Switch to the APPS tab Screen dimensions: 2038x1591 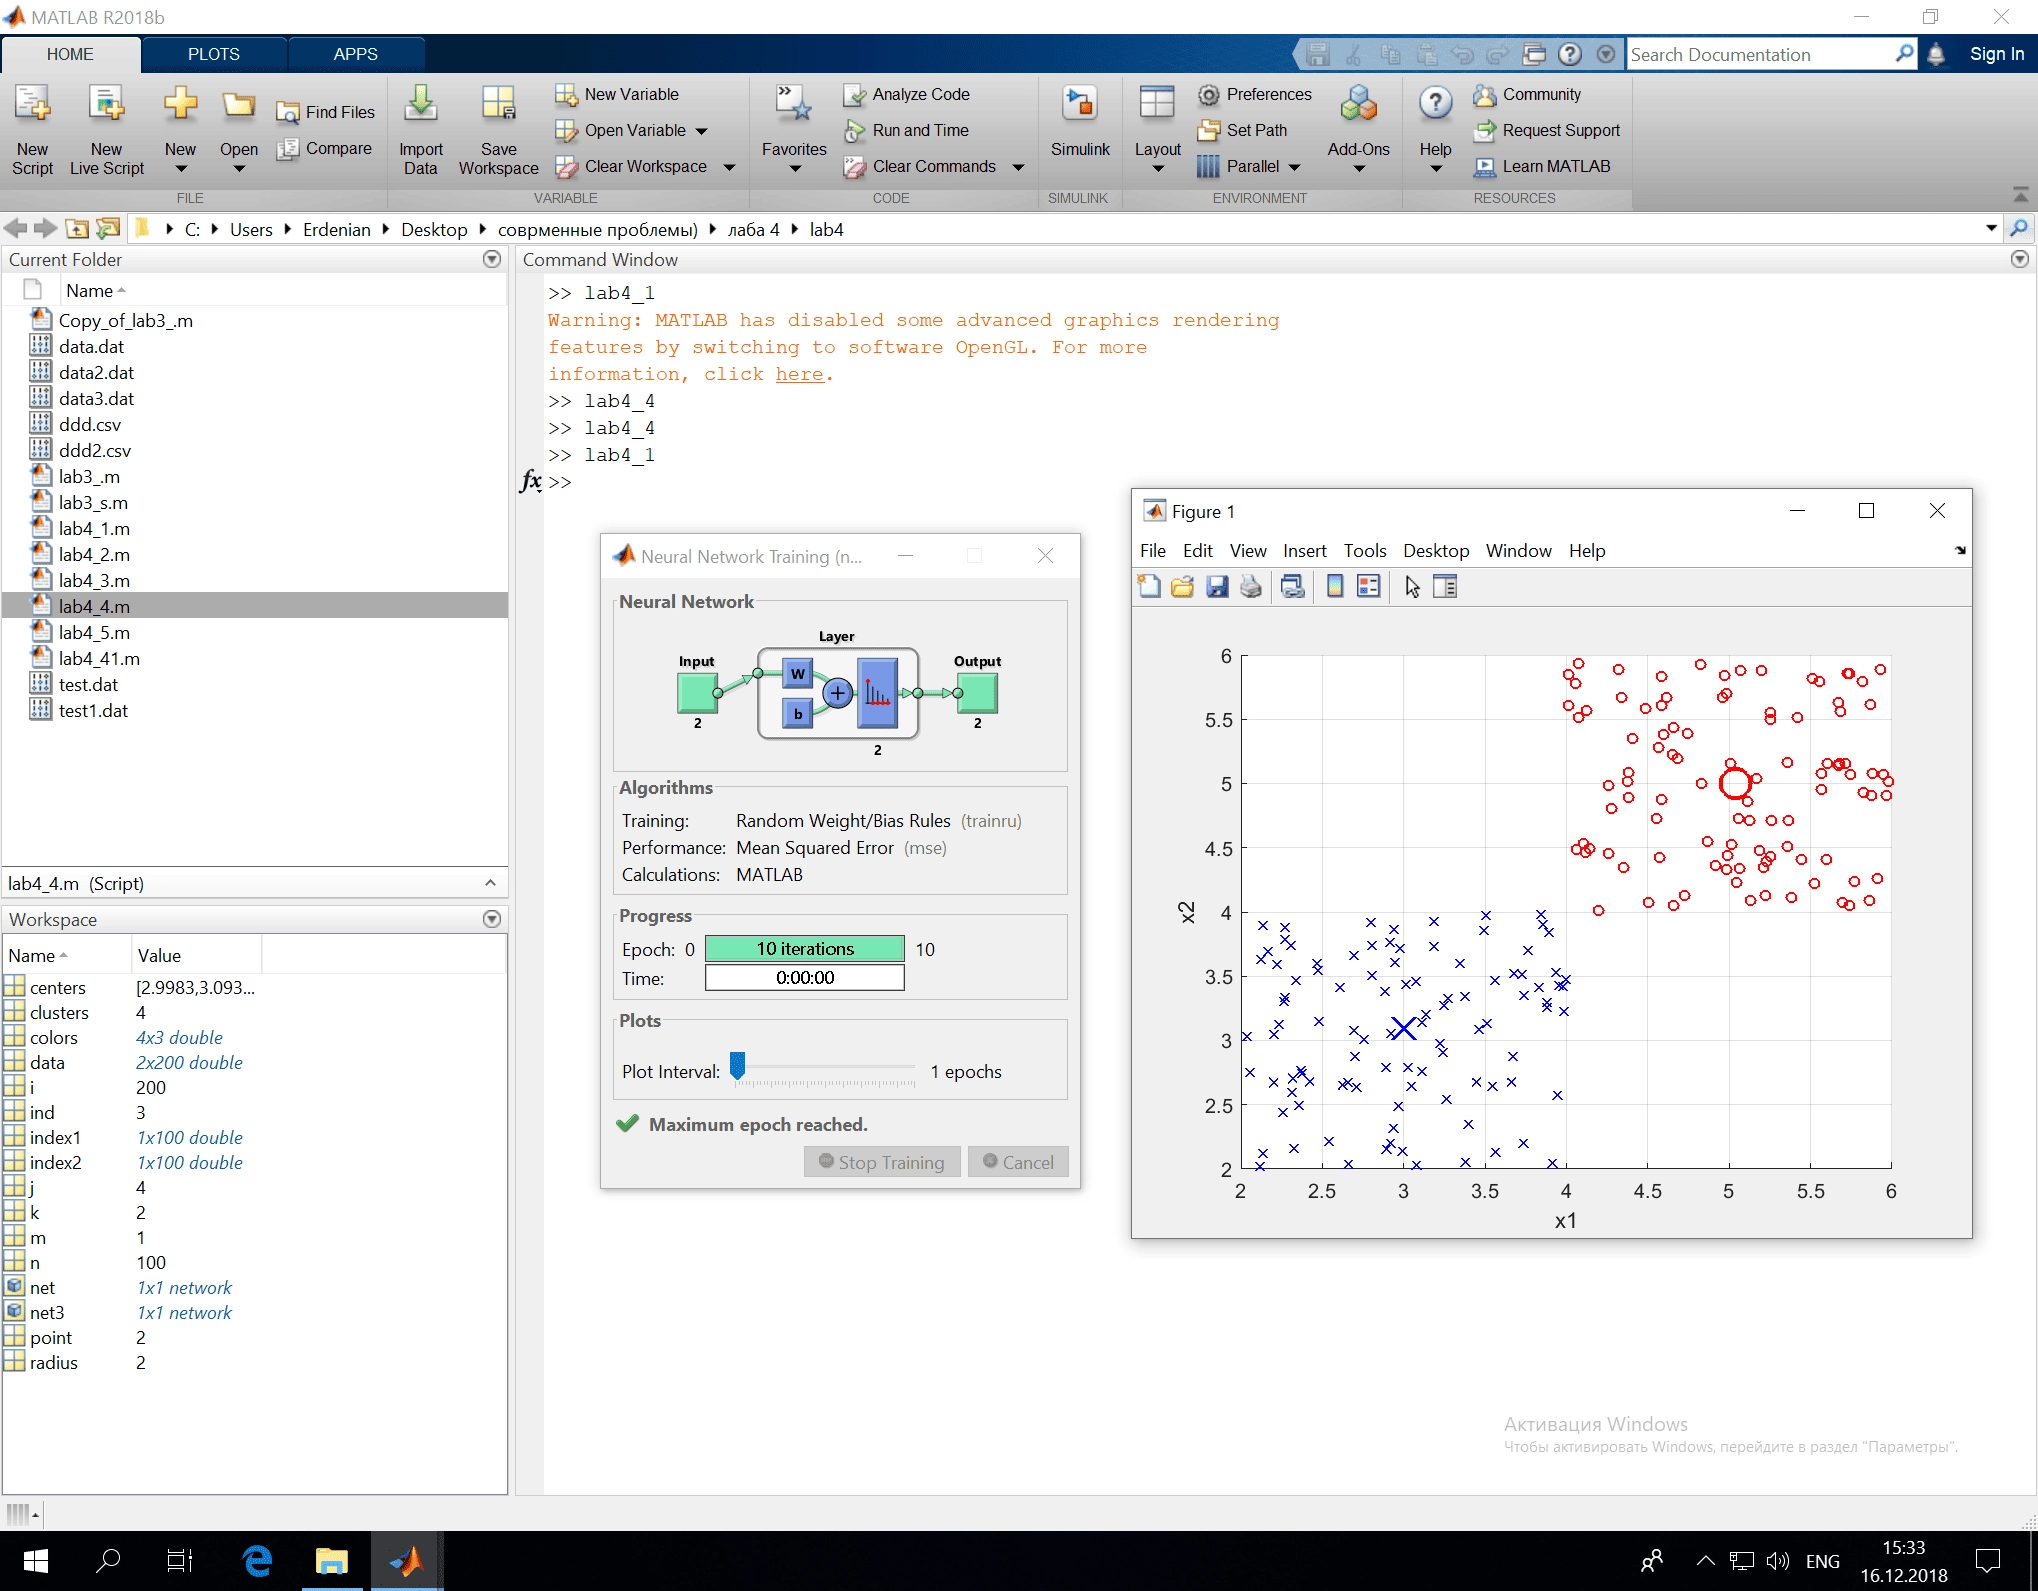point(355,54)
